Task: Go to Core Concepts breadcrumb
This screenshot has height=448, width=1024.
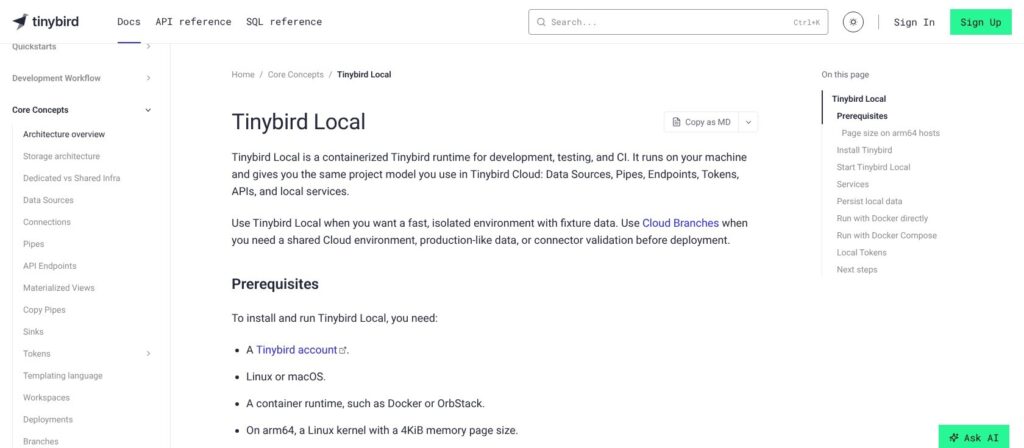Action: pyautogui.click(x=296, y=74)
